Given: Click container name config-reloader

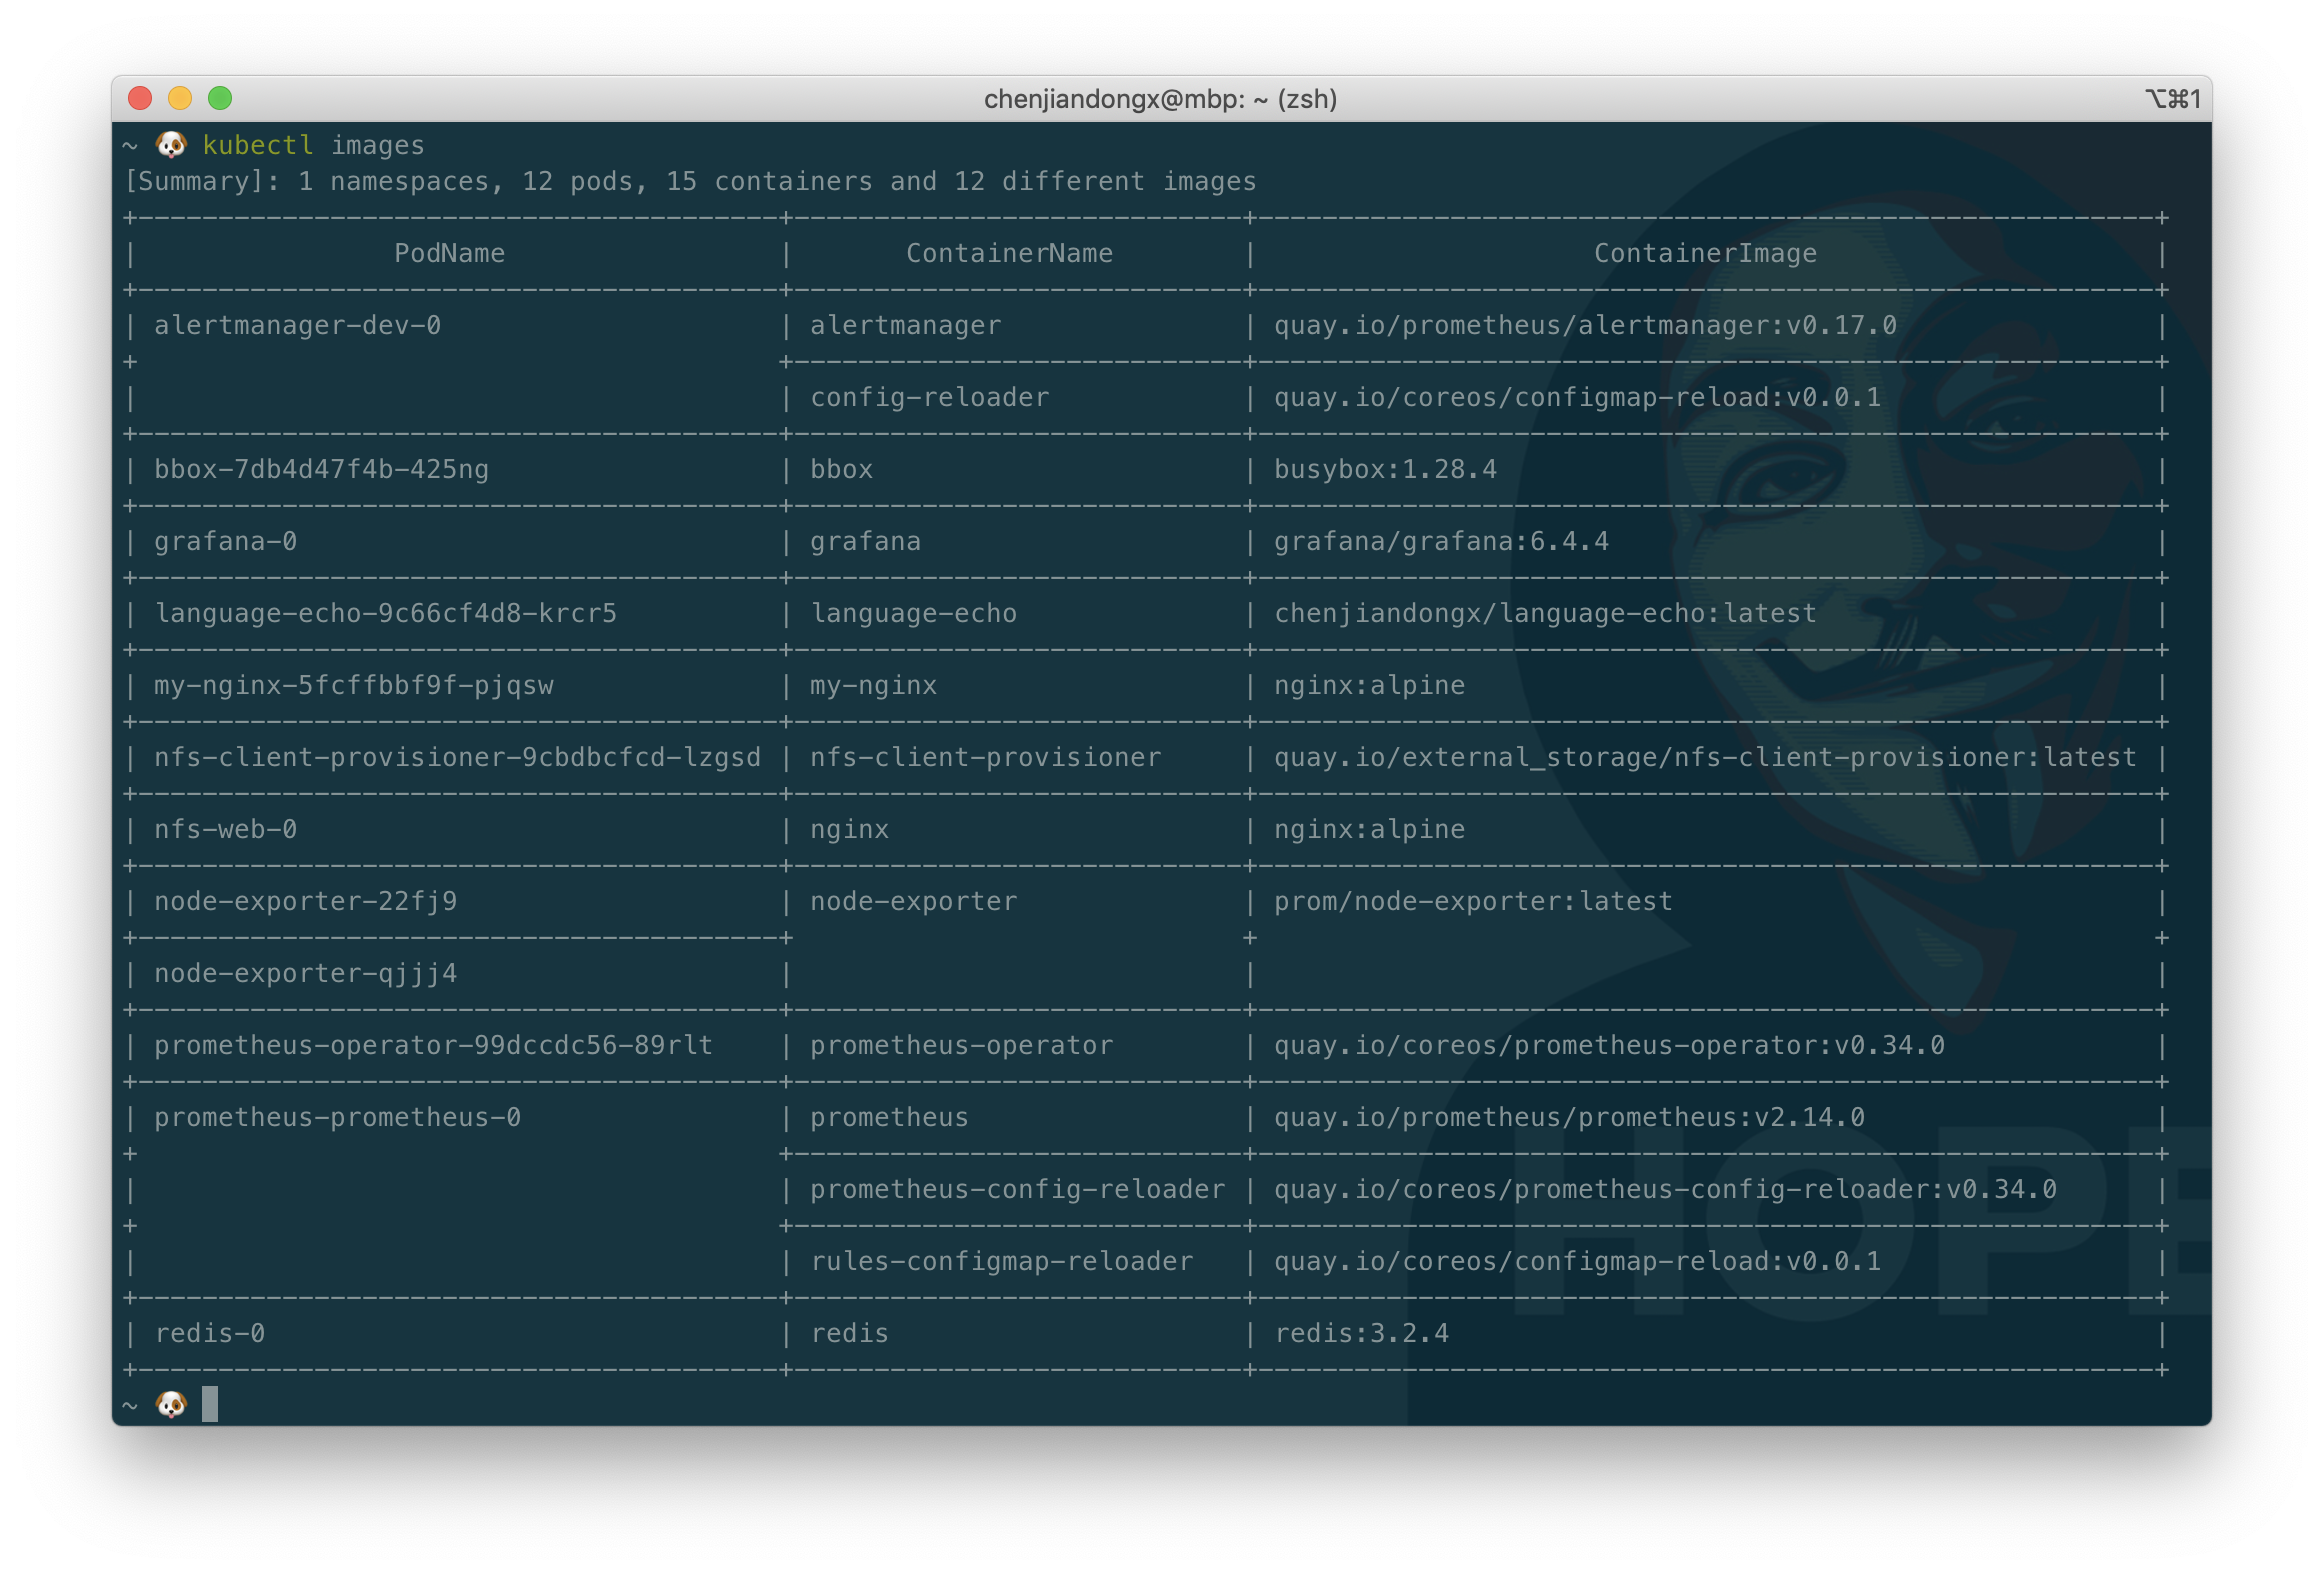Looking at the screenshot, I should pos(930,398).
